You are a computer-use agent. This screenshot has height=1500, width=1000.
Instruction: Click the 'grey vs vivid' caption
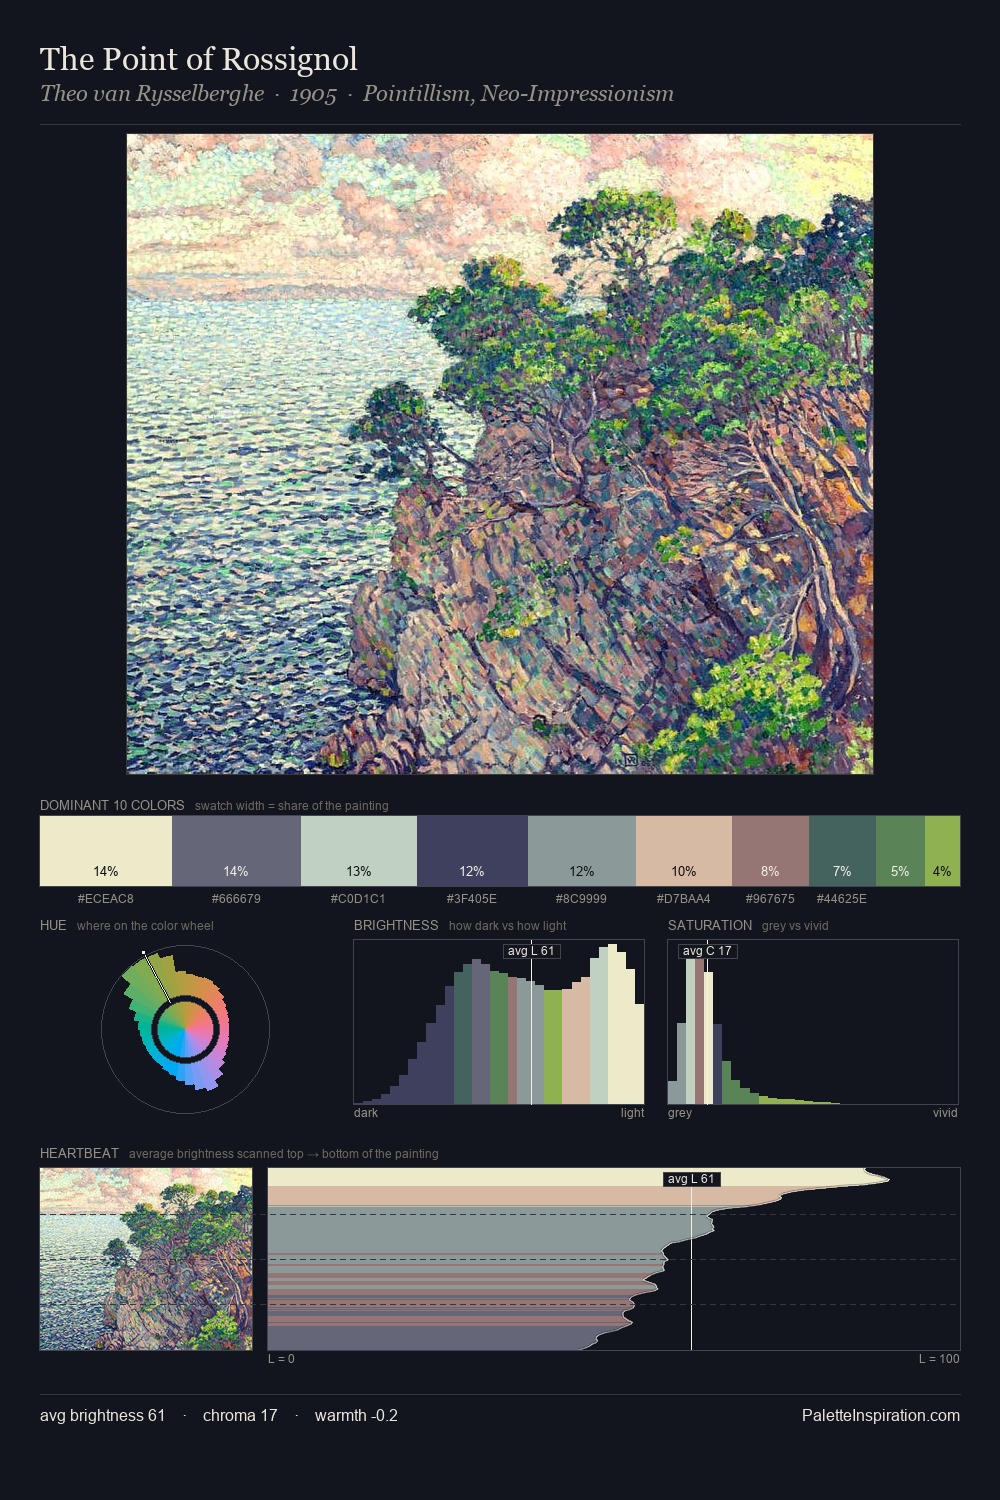coord(795,926)
